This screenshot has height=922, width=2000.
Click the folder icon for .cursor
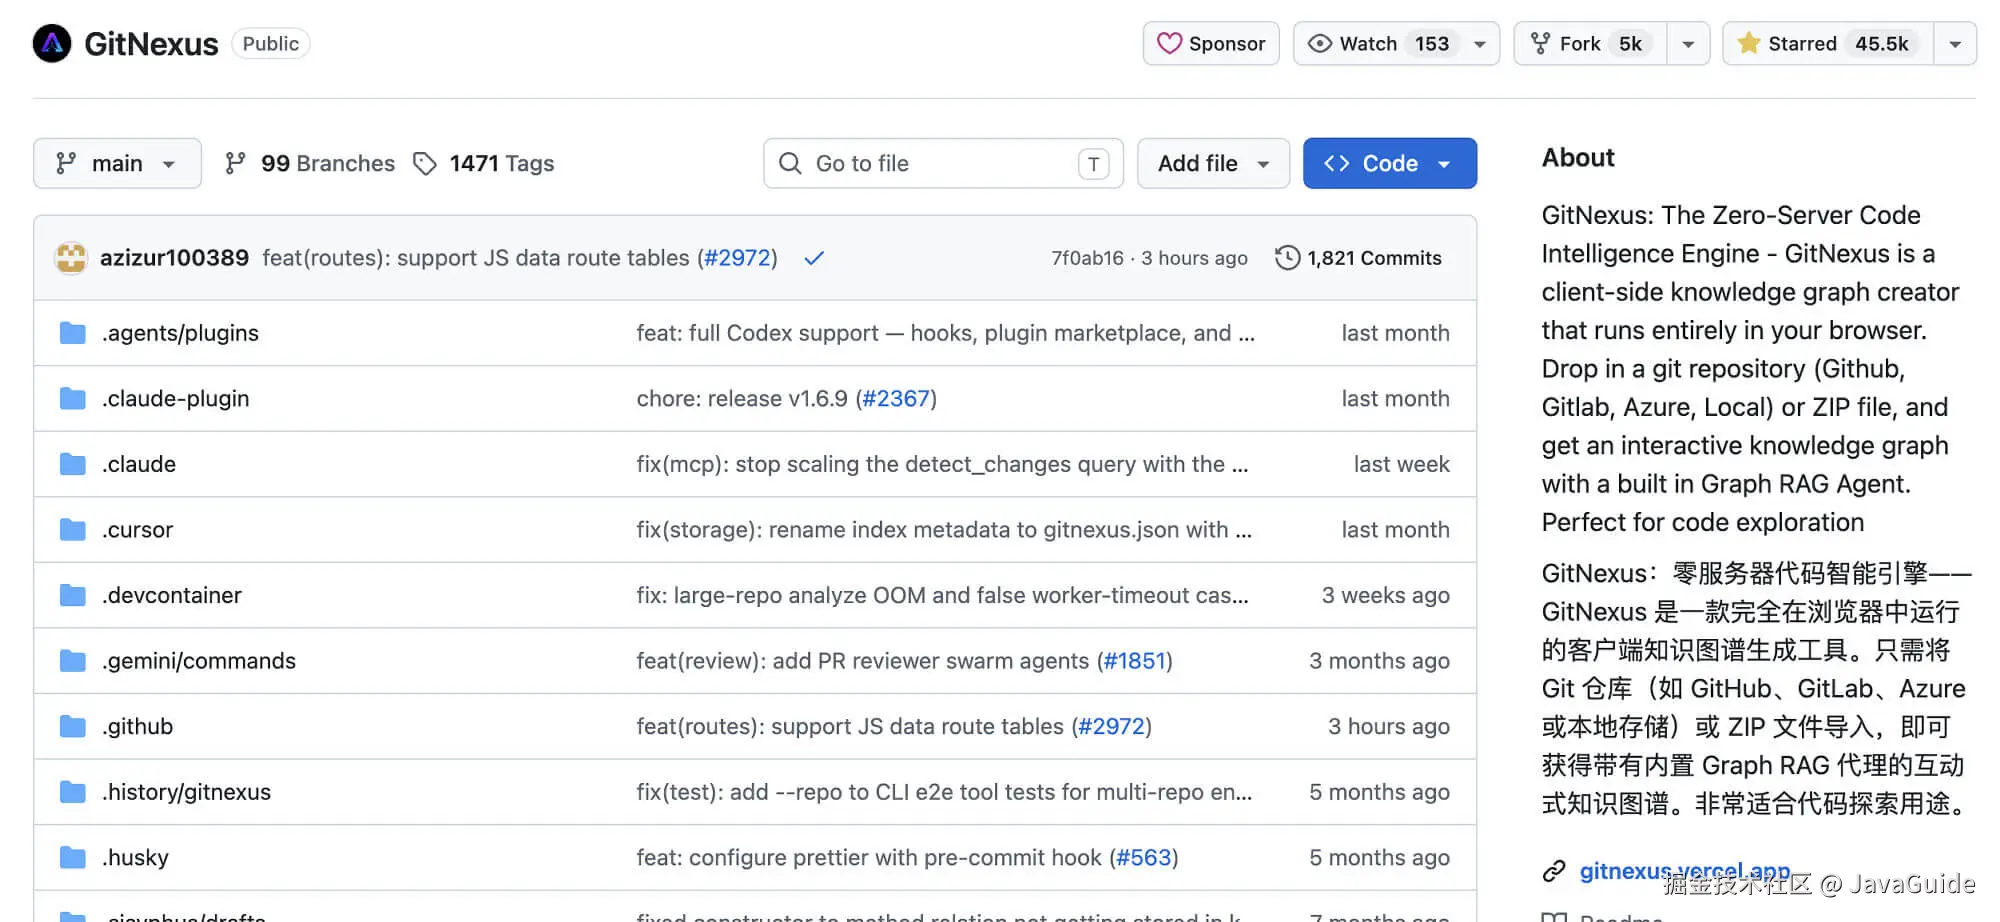pos(72,530)
